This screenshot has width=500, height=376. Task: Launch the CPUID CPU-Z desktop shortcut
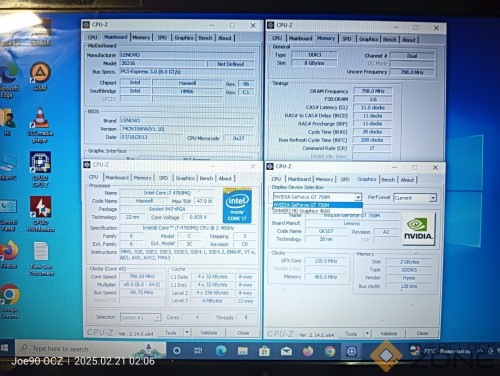pos(40,170)
